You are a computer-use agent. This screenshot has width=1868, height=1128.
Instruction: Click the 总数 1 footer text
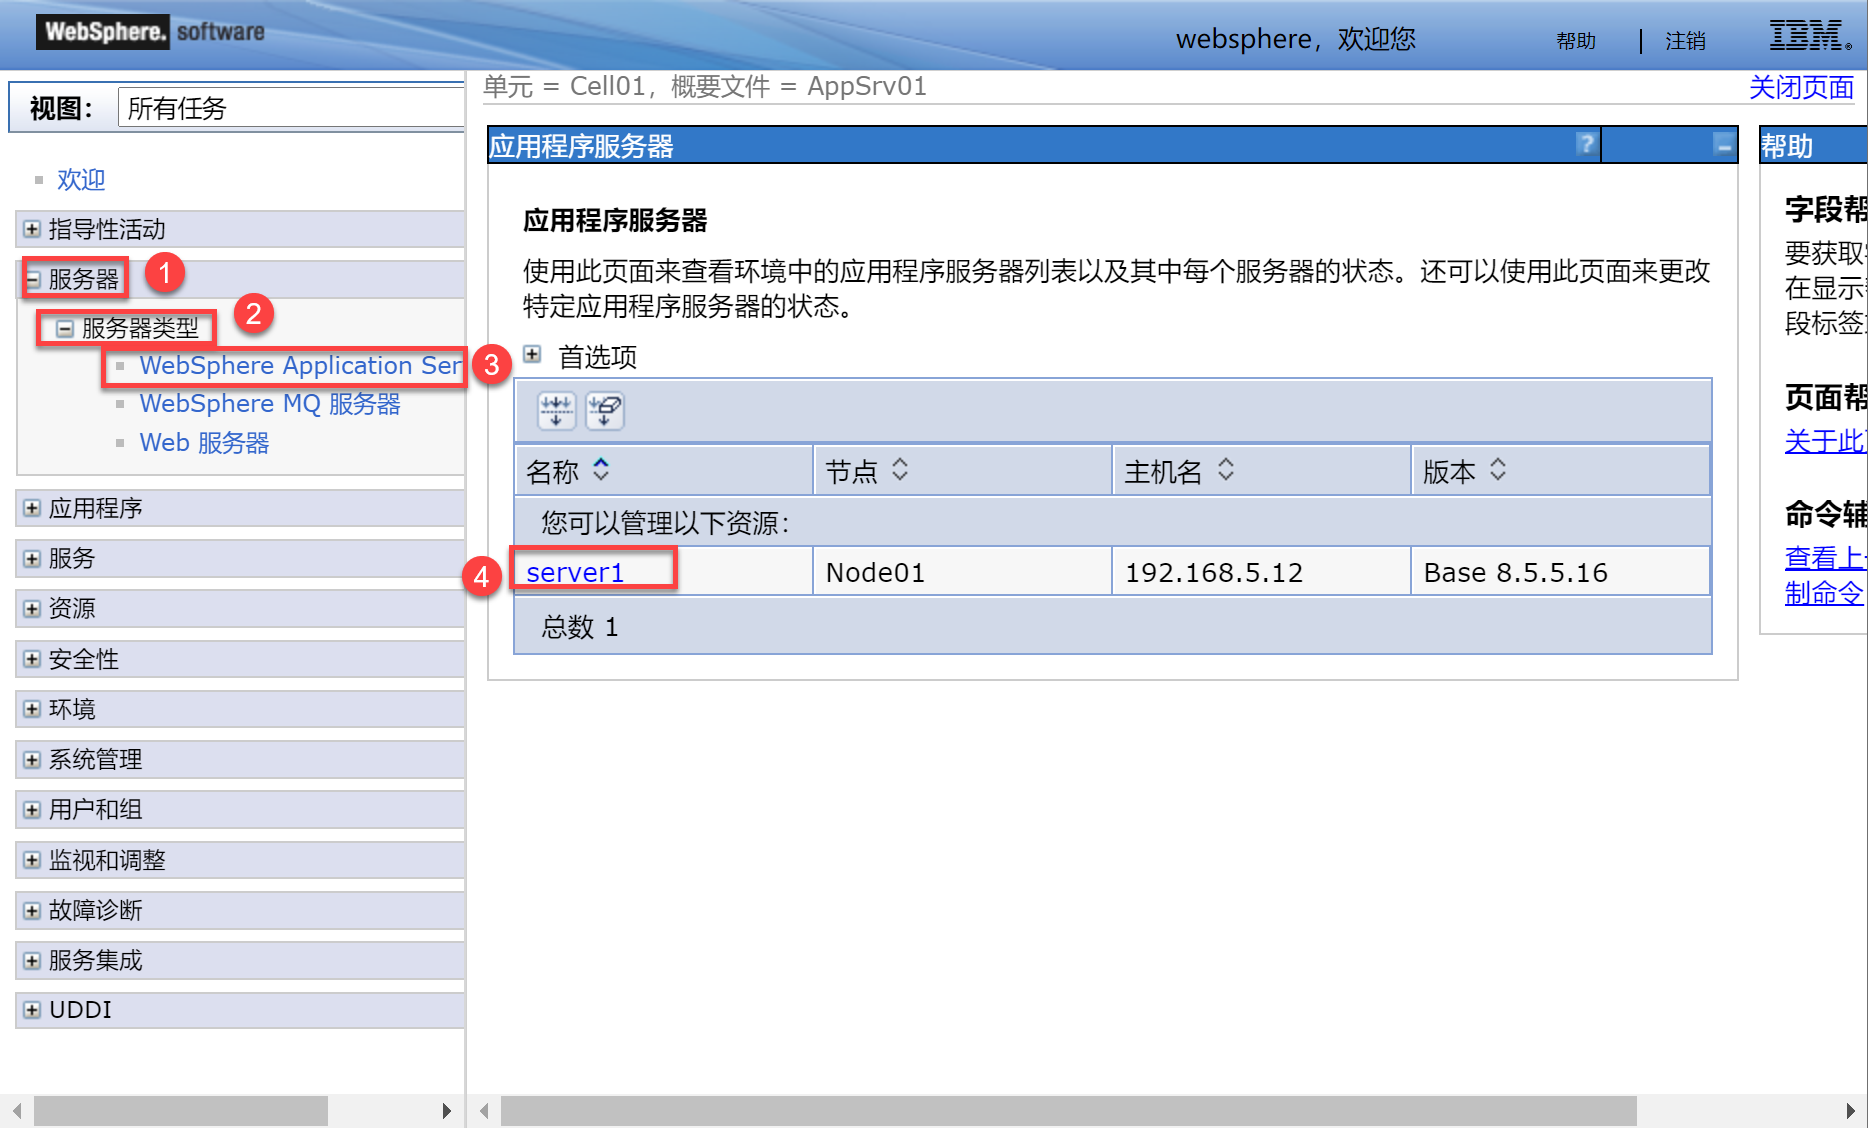[x=580, y=627]
